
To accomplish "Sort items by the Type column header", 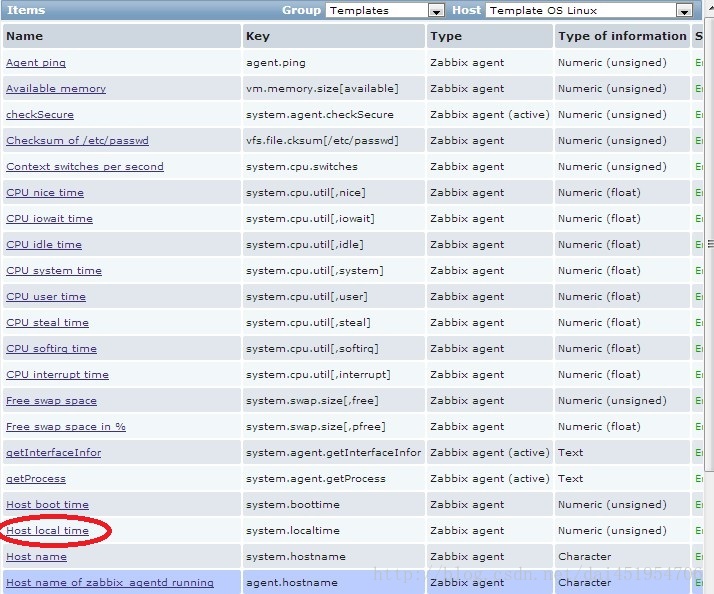I will 446,36.
